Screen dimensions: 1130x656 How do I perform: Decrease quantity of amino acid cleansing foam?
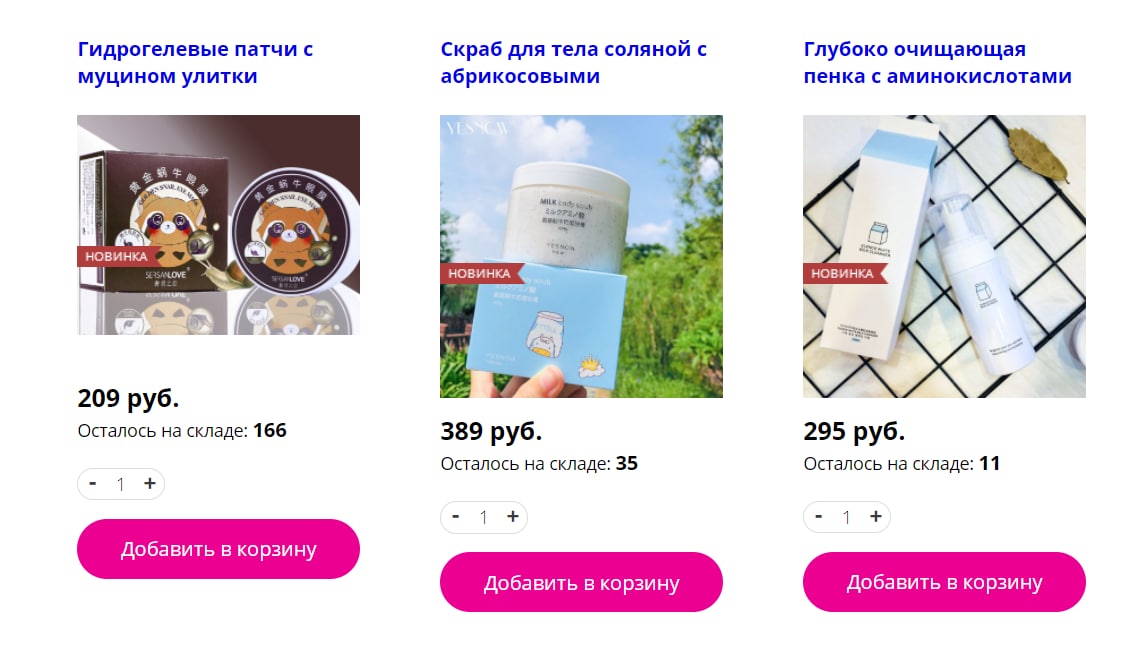(819, 516)
